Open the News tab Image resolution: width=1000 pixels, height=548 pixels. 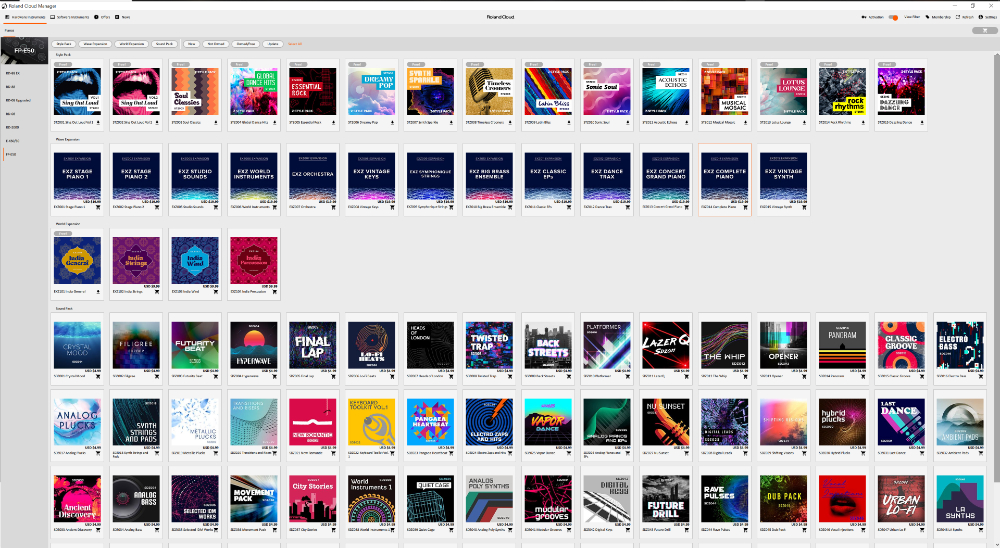(x=124, y=17)
